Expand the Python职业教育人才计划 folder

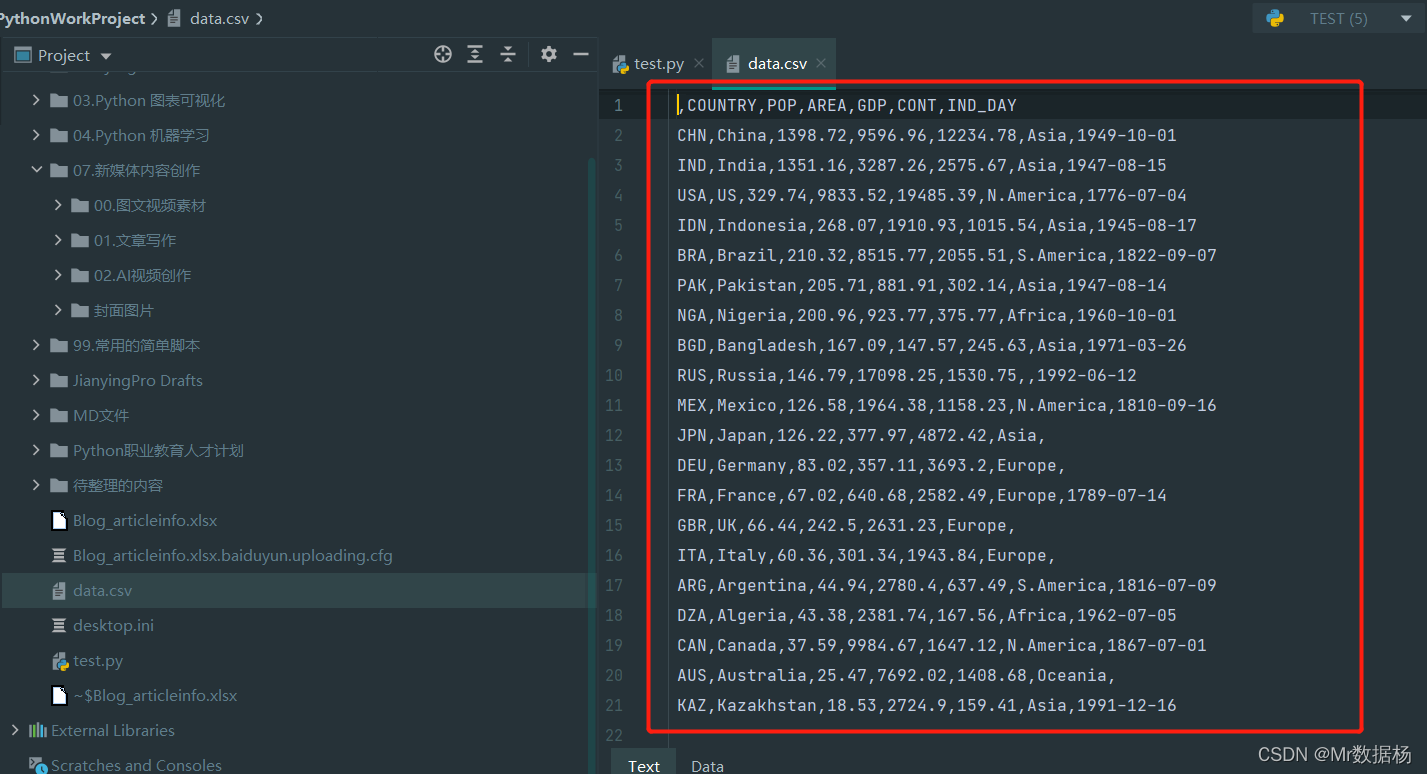pos(37,450)
